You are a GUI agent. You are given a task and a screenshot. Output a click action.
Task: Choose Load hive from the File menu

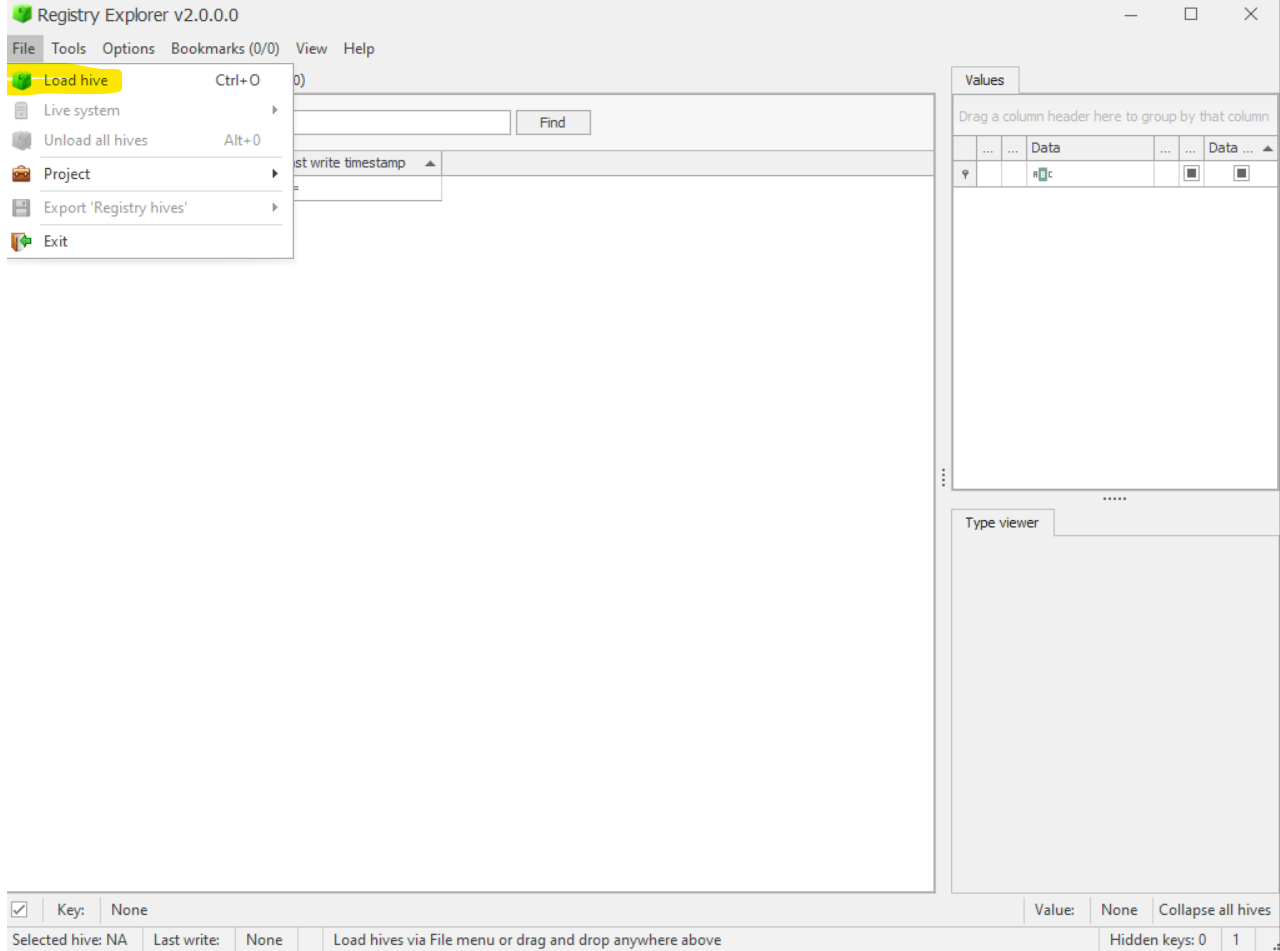coord(150,81)
